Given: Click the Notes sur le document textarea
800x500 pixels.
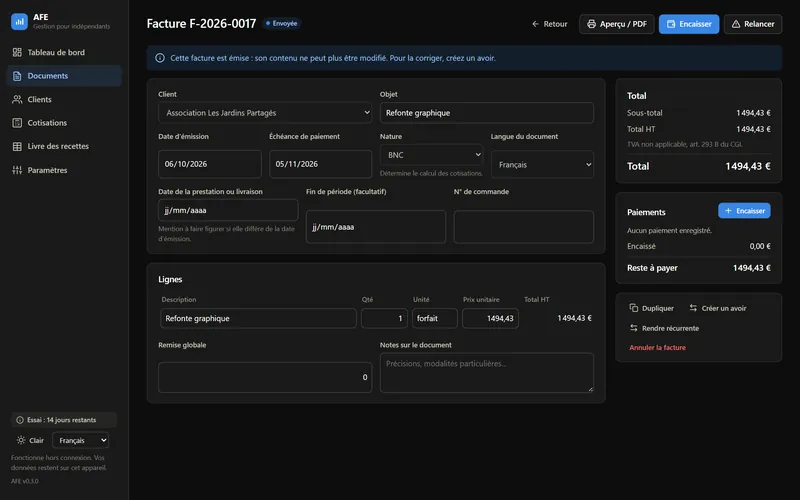Looking at the screenshot, I should pyautogui.click(x=487, y=372).
